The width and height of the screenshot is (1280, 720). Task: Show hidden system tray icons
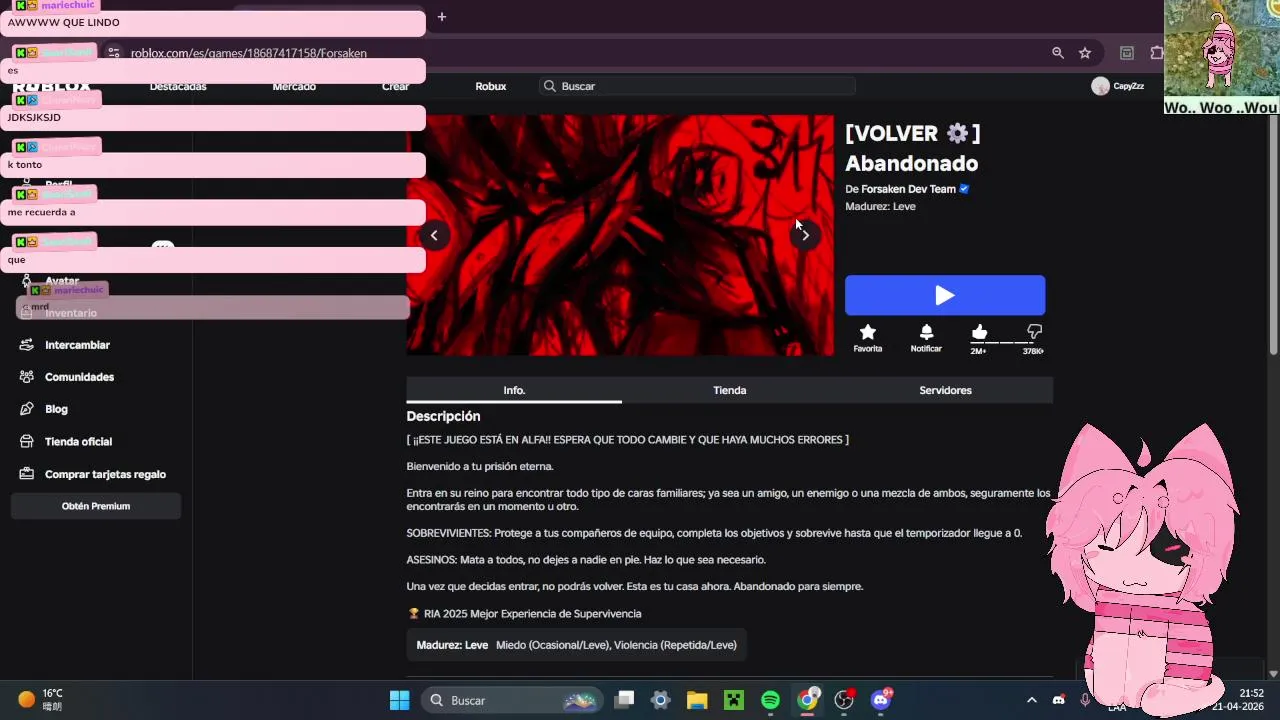(1032, 700)
